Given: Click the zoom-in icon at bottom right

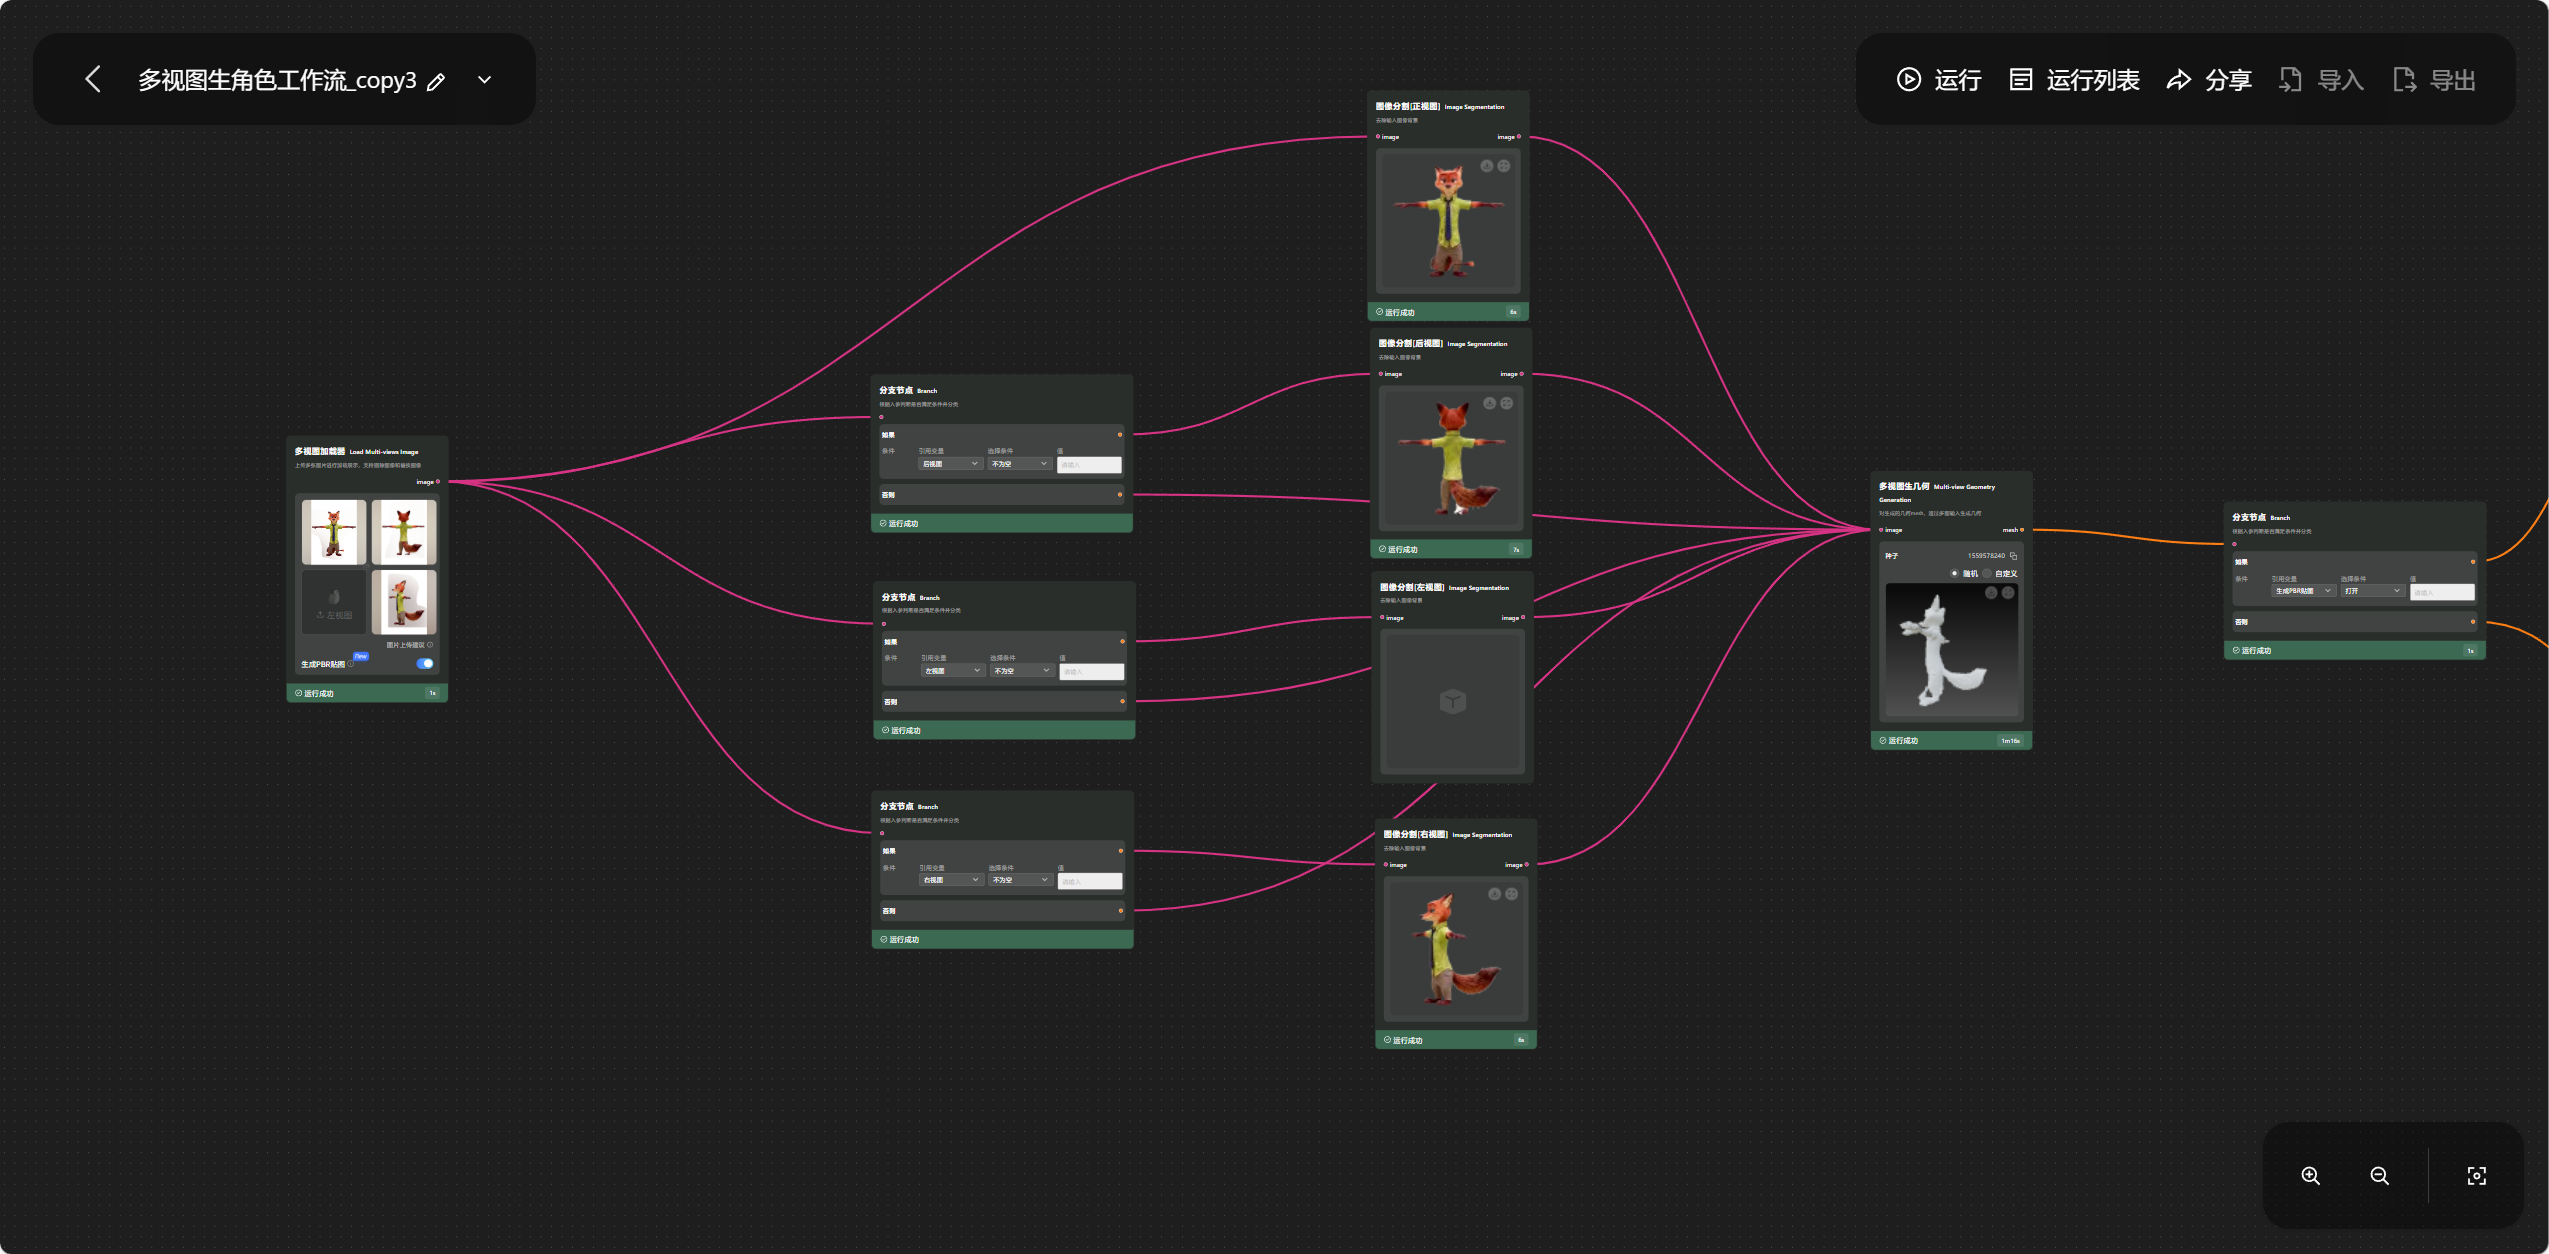Looking at the screenshot, I should click(x=2310, y=1176).
